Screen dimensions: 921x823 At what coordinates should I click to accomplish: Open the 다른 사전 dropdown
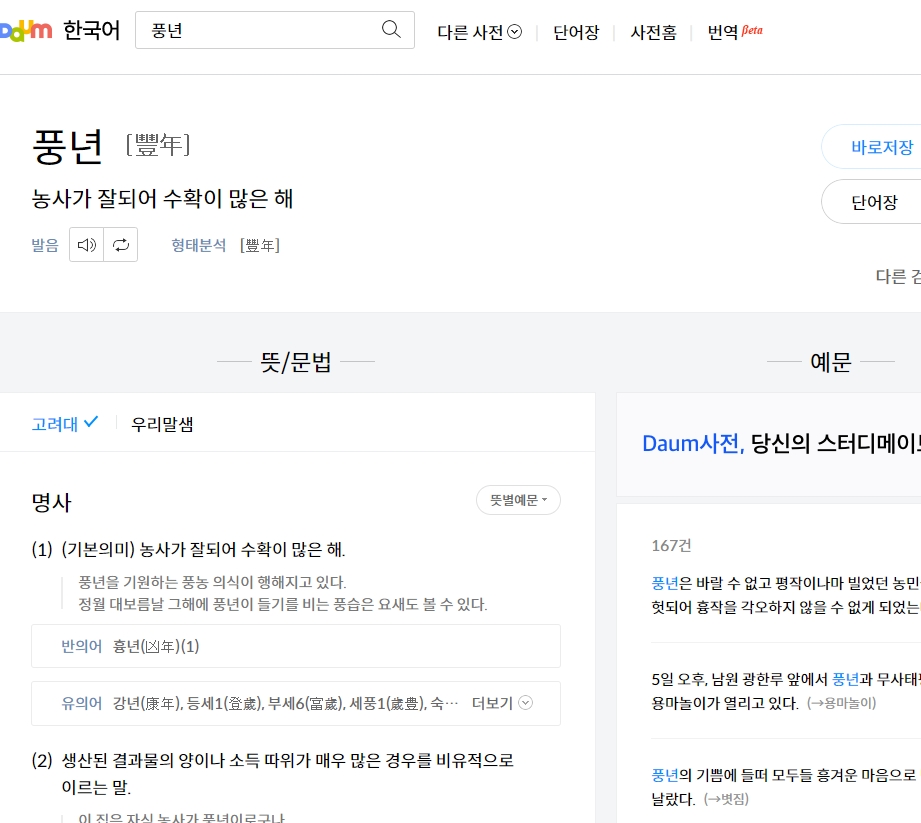[x=479, y=31]
